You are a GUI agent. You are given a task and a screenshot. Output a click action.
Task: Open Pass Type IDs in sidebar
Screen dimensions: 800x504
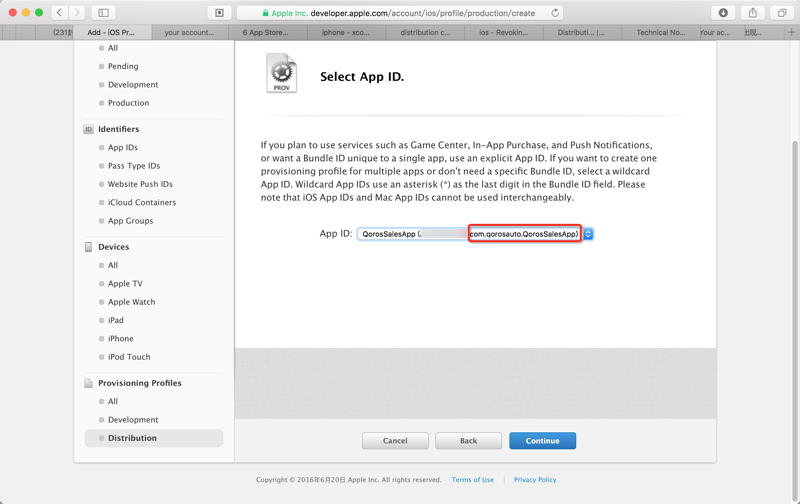tap(134, 166)
